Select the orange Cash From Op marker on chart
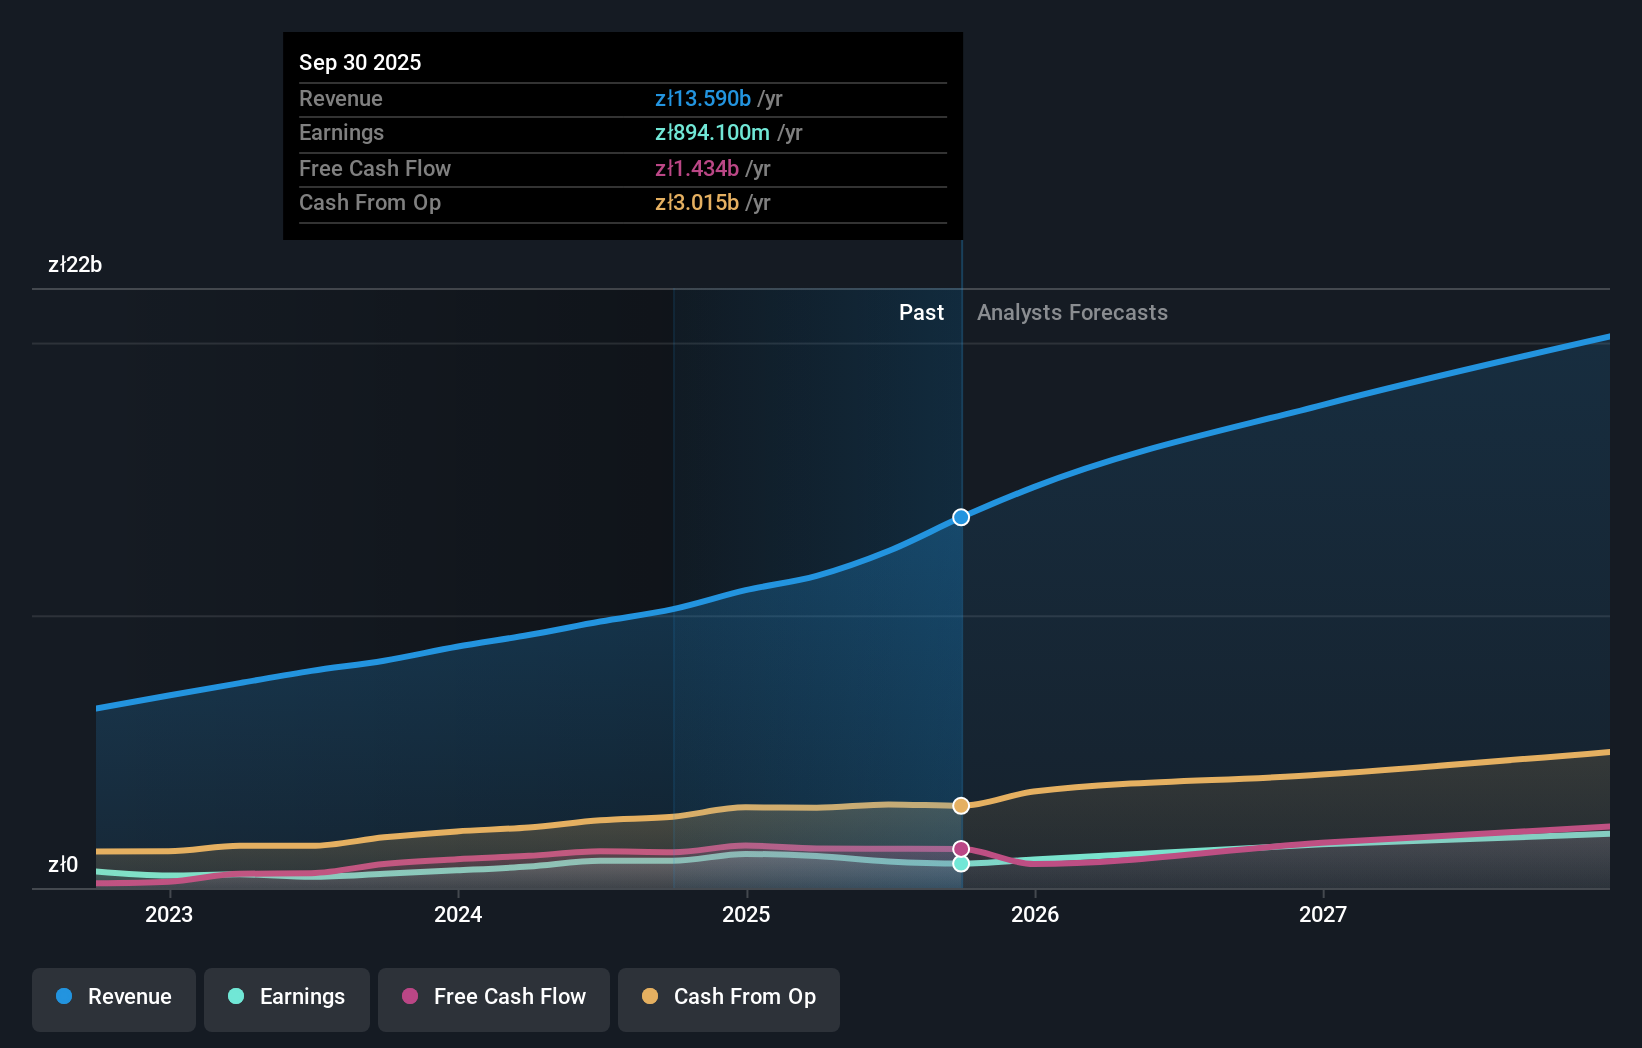 point(960,804)
